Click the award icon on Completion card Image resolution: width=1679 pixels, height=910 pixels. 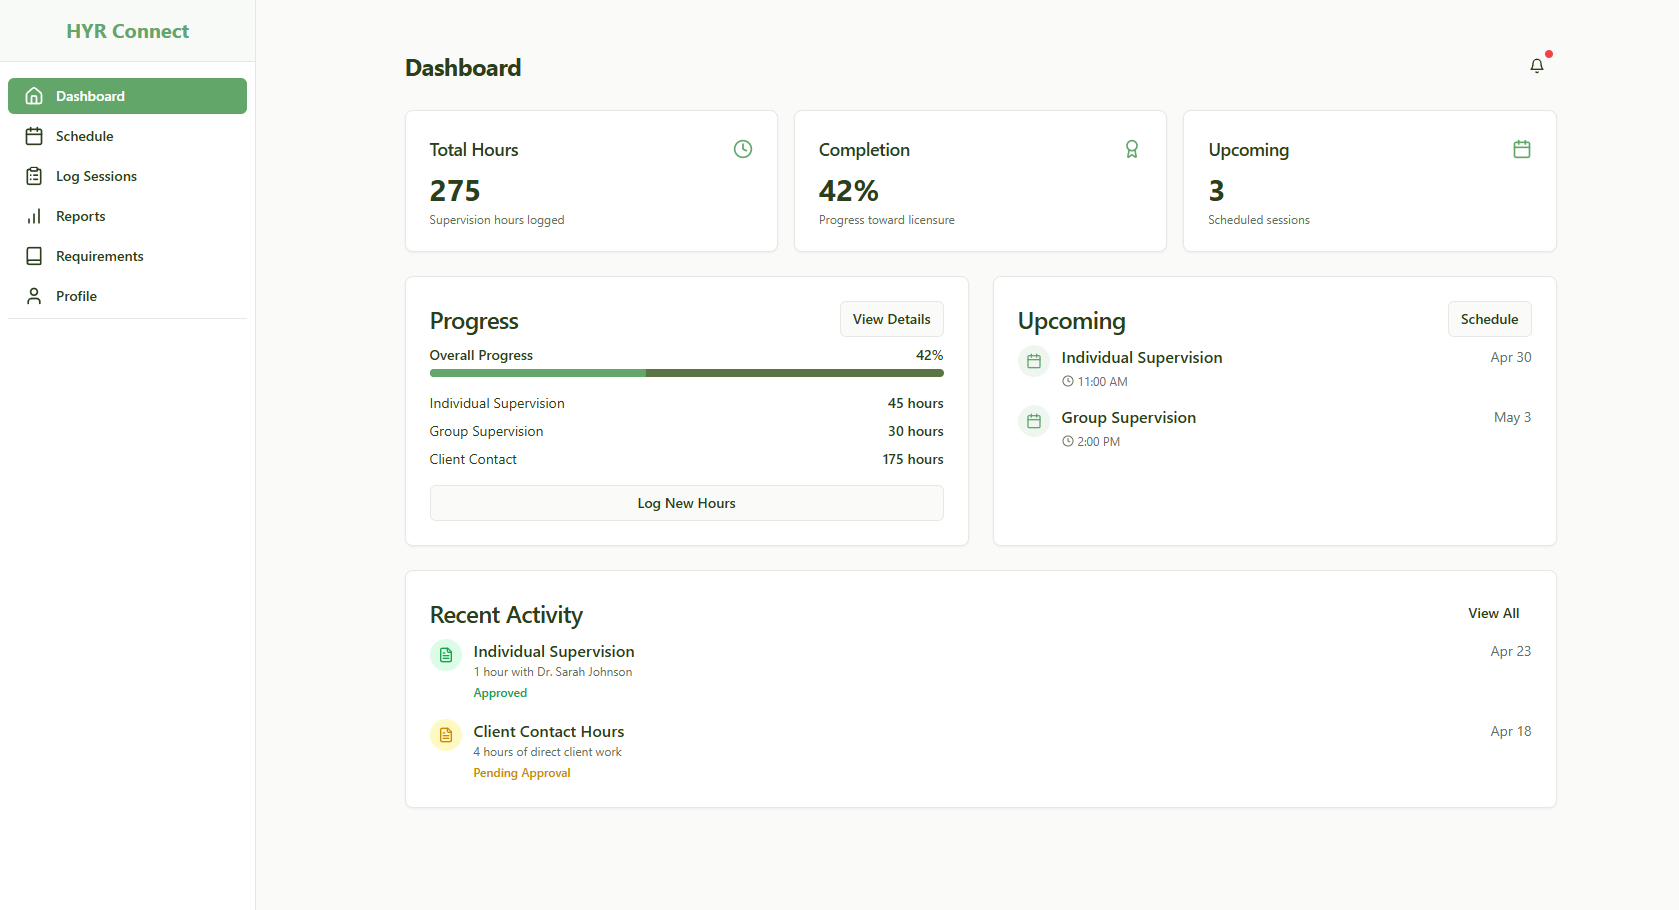click(1132, 148)
